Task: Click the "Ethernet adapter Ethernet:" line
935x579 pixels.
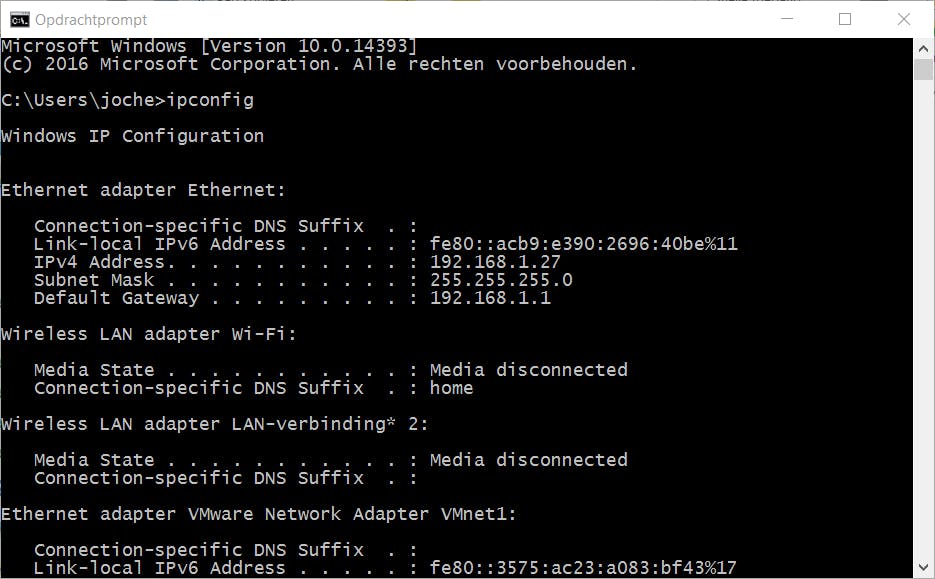Action: pos(144,190)
